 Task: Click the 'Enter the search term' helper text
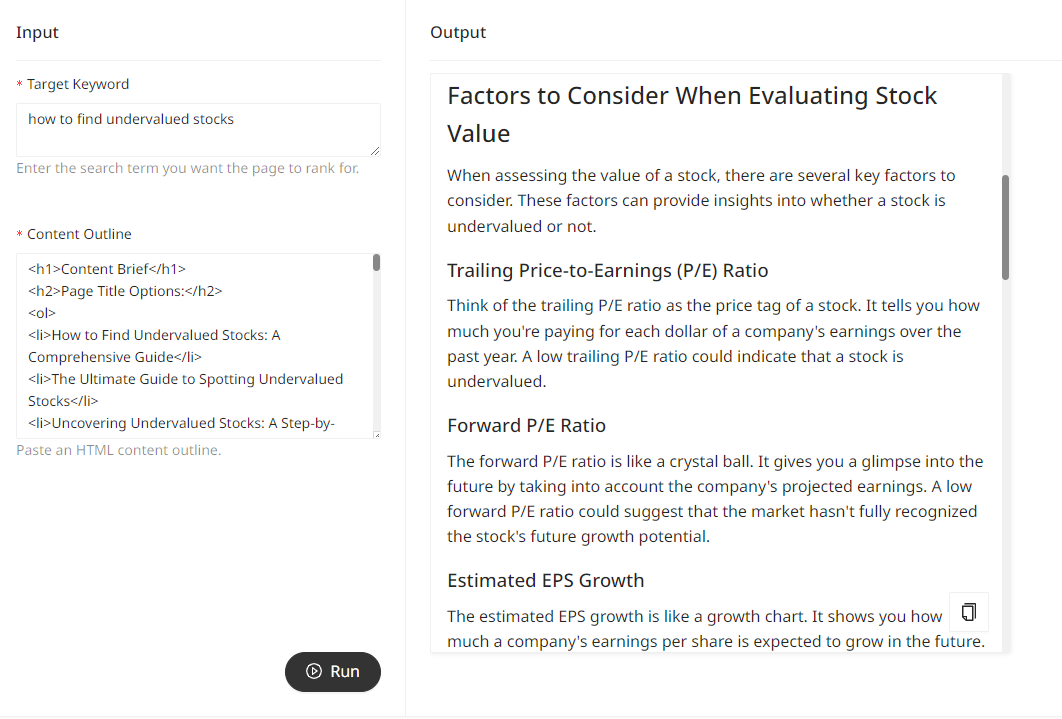point(186,168)
